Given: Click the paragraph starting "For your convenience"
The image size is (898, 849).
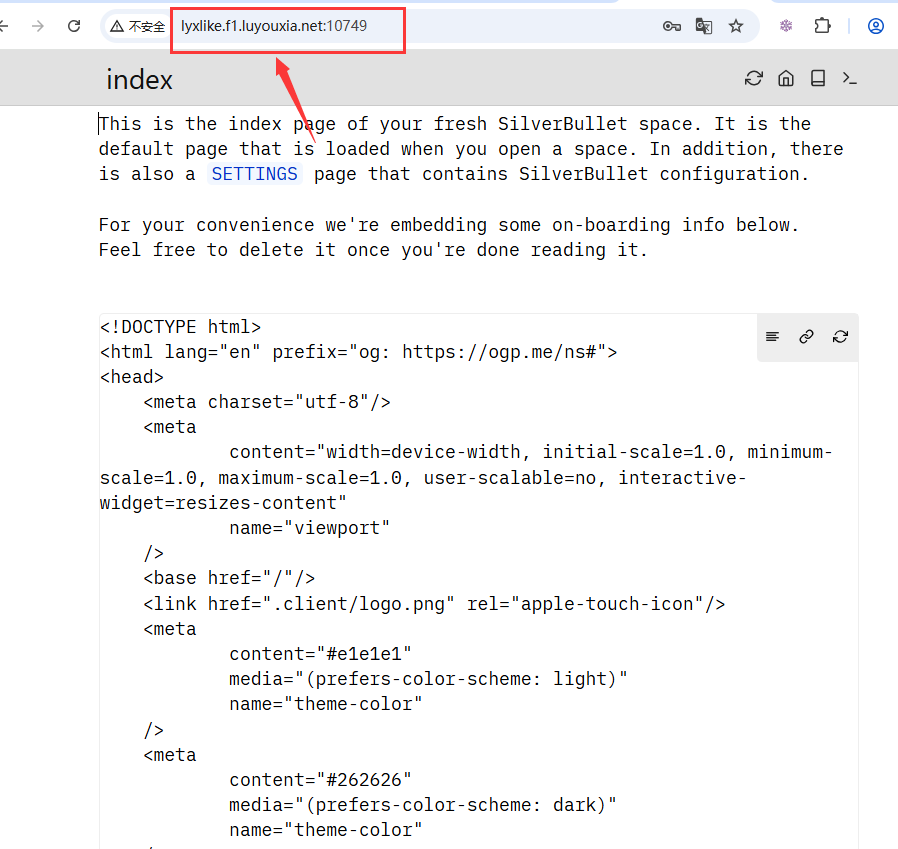Looking at the screenshot, I should click(449, 237).
